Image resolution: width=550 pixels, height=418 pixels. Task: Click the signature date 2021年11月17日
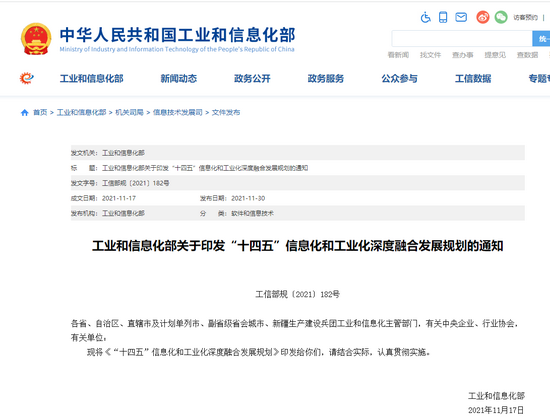click(x=496, y=410)
